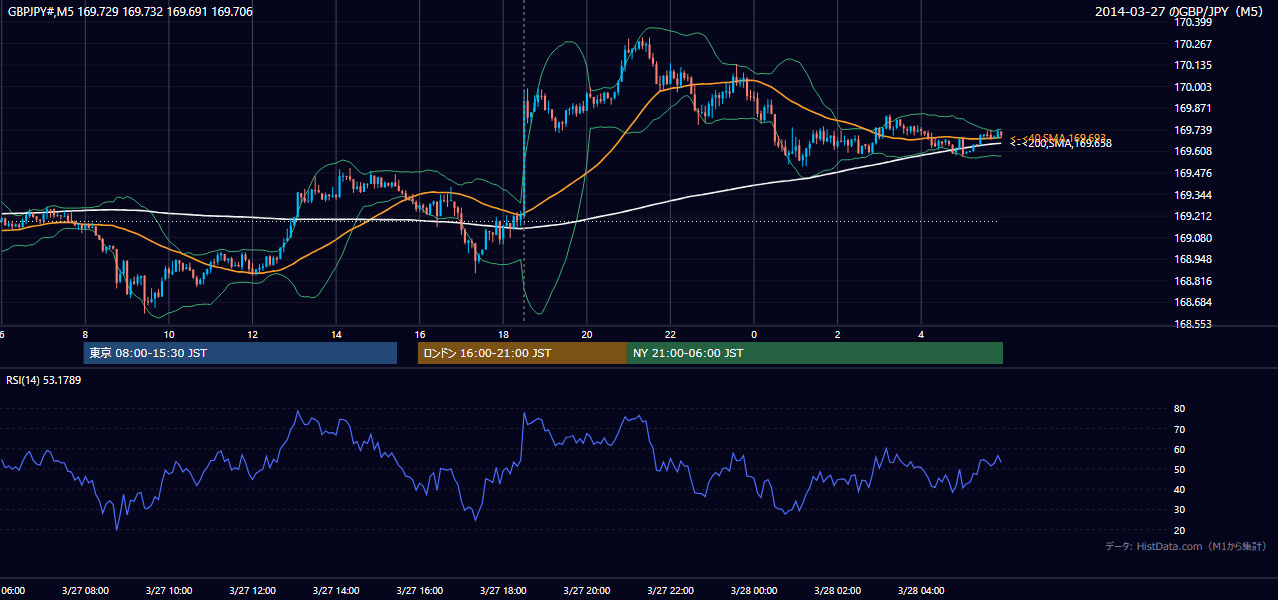Click the bottom time label 3/27 10:00
The width and height of the screenshot is (1278, 600).
[x=168, y=591]
